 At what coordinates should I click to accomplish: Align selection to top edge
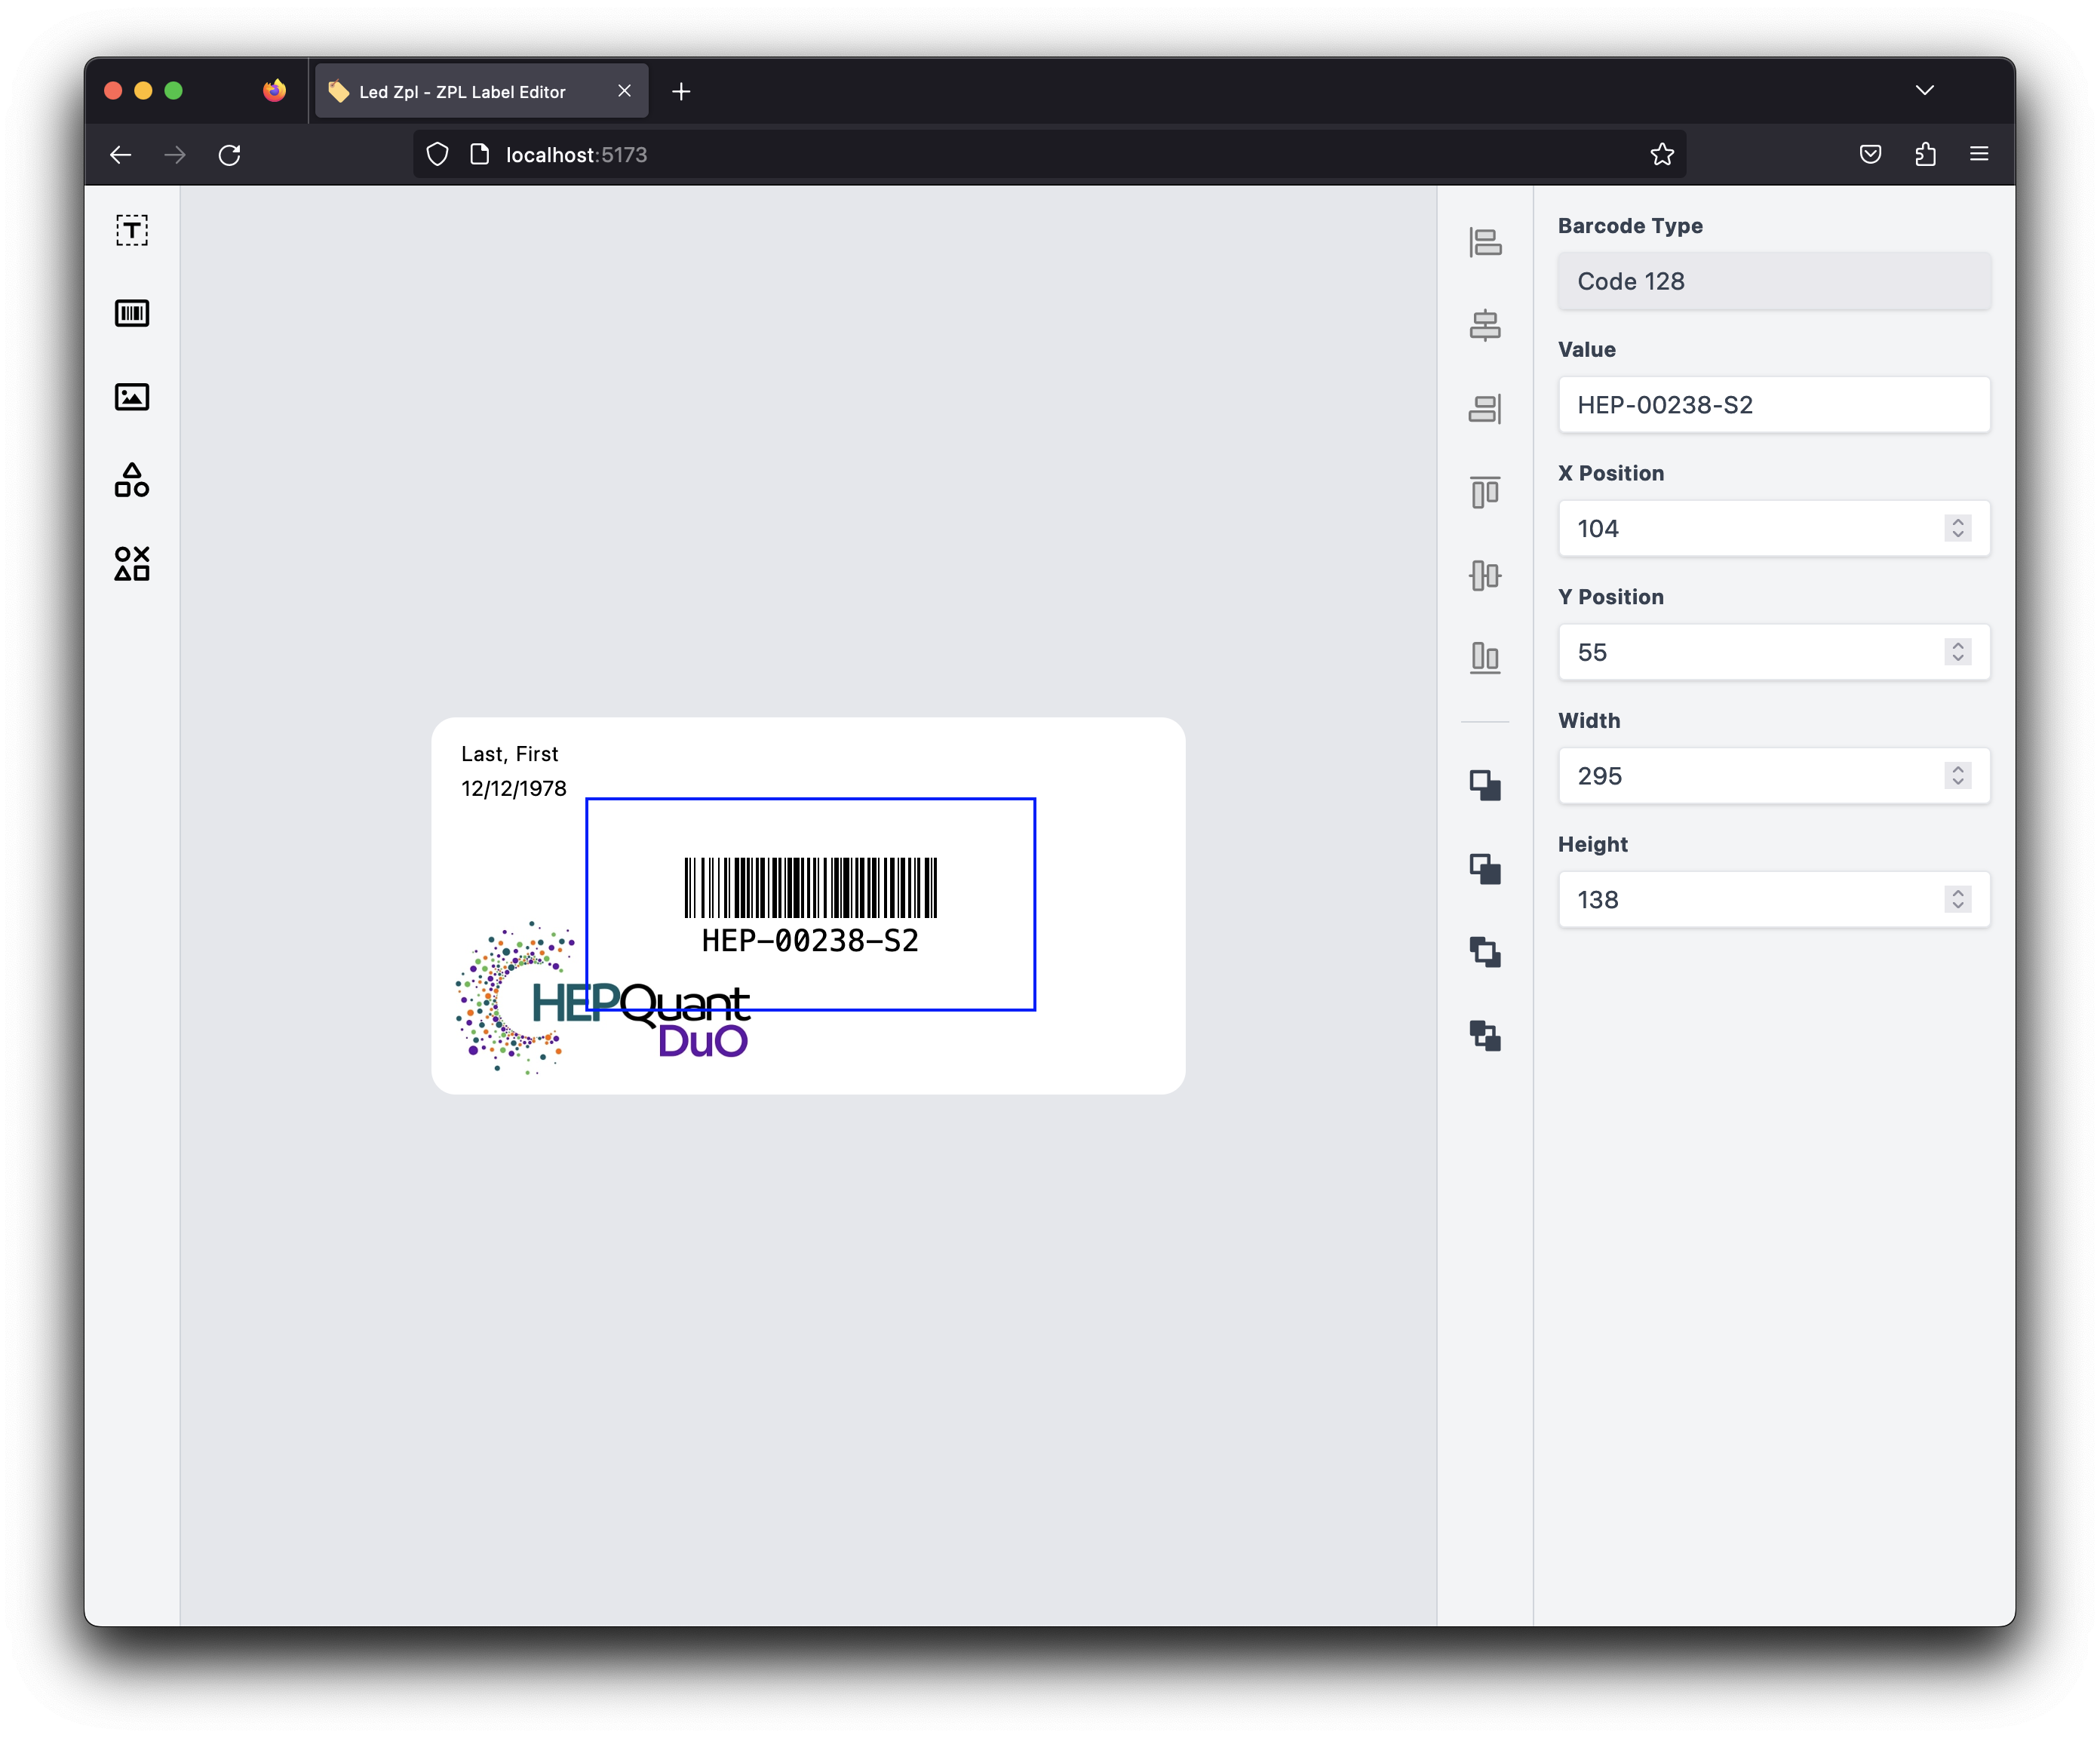[1485, 492]
